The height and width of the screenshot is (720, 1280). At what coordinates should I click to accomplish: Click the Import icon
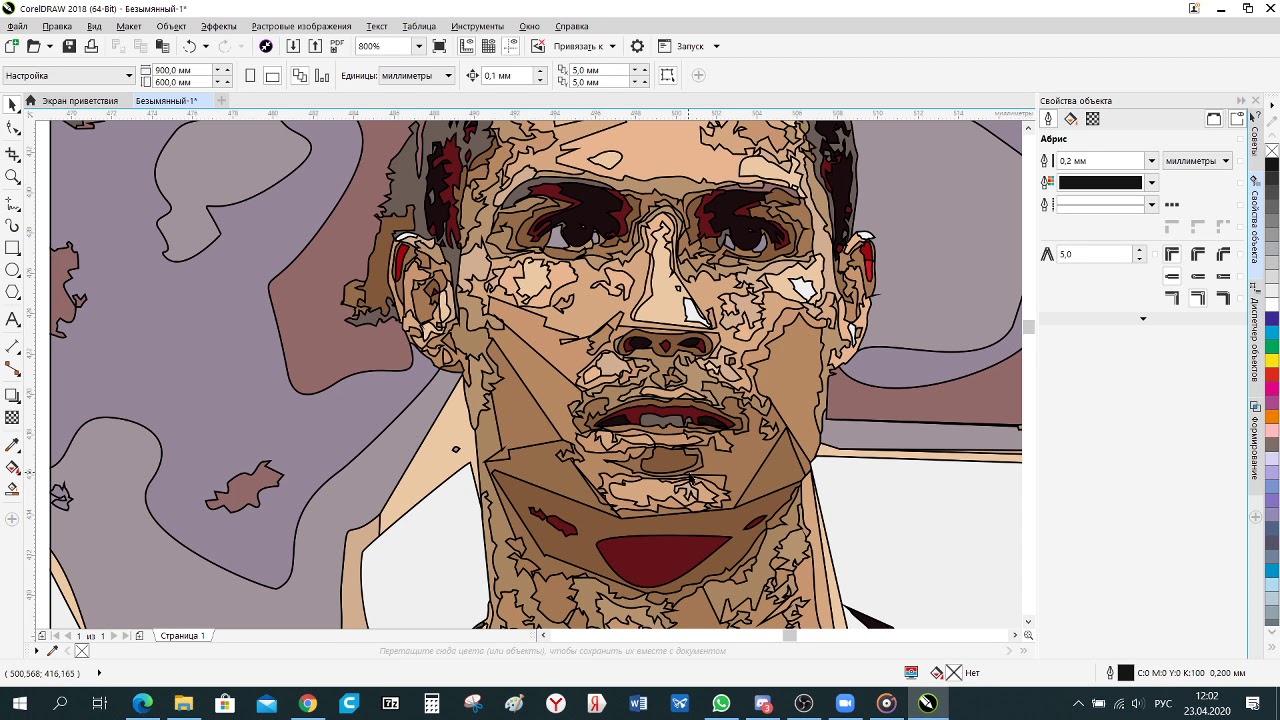[293, 46]
